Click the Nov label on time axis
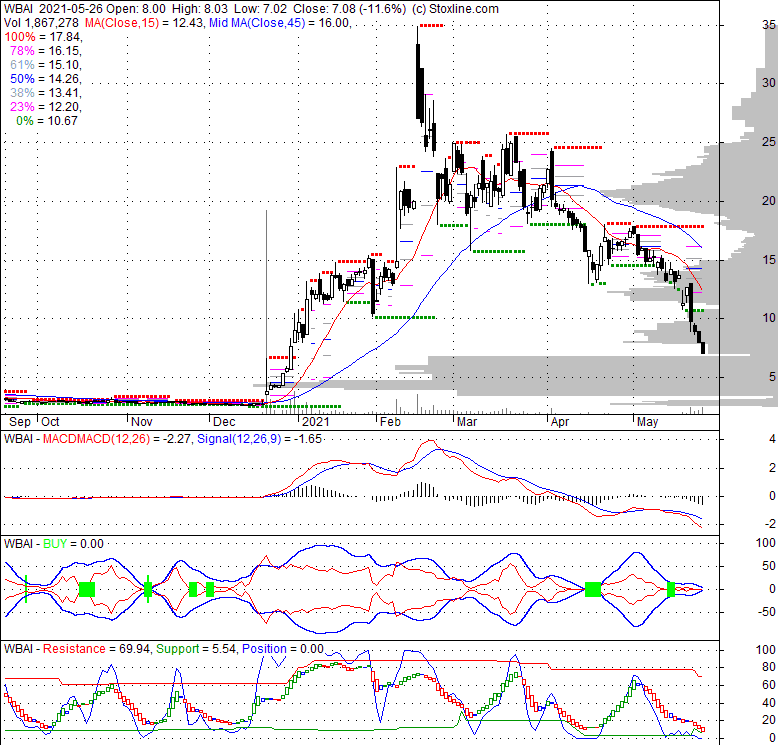The width and height of the screenshot is (780, 745). pyautogui.click(x=142, y=422)
